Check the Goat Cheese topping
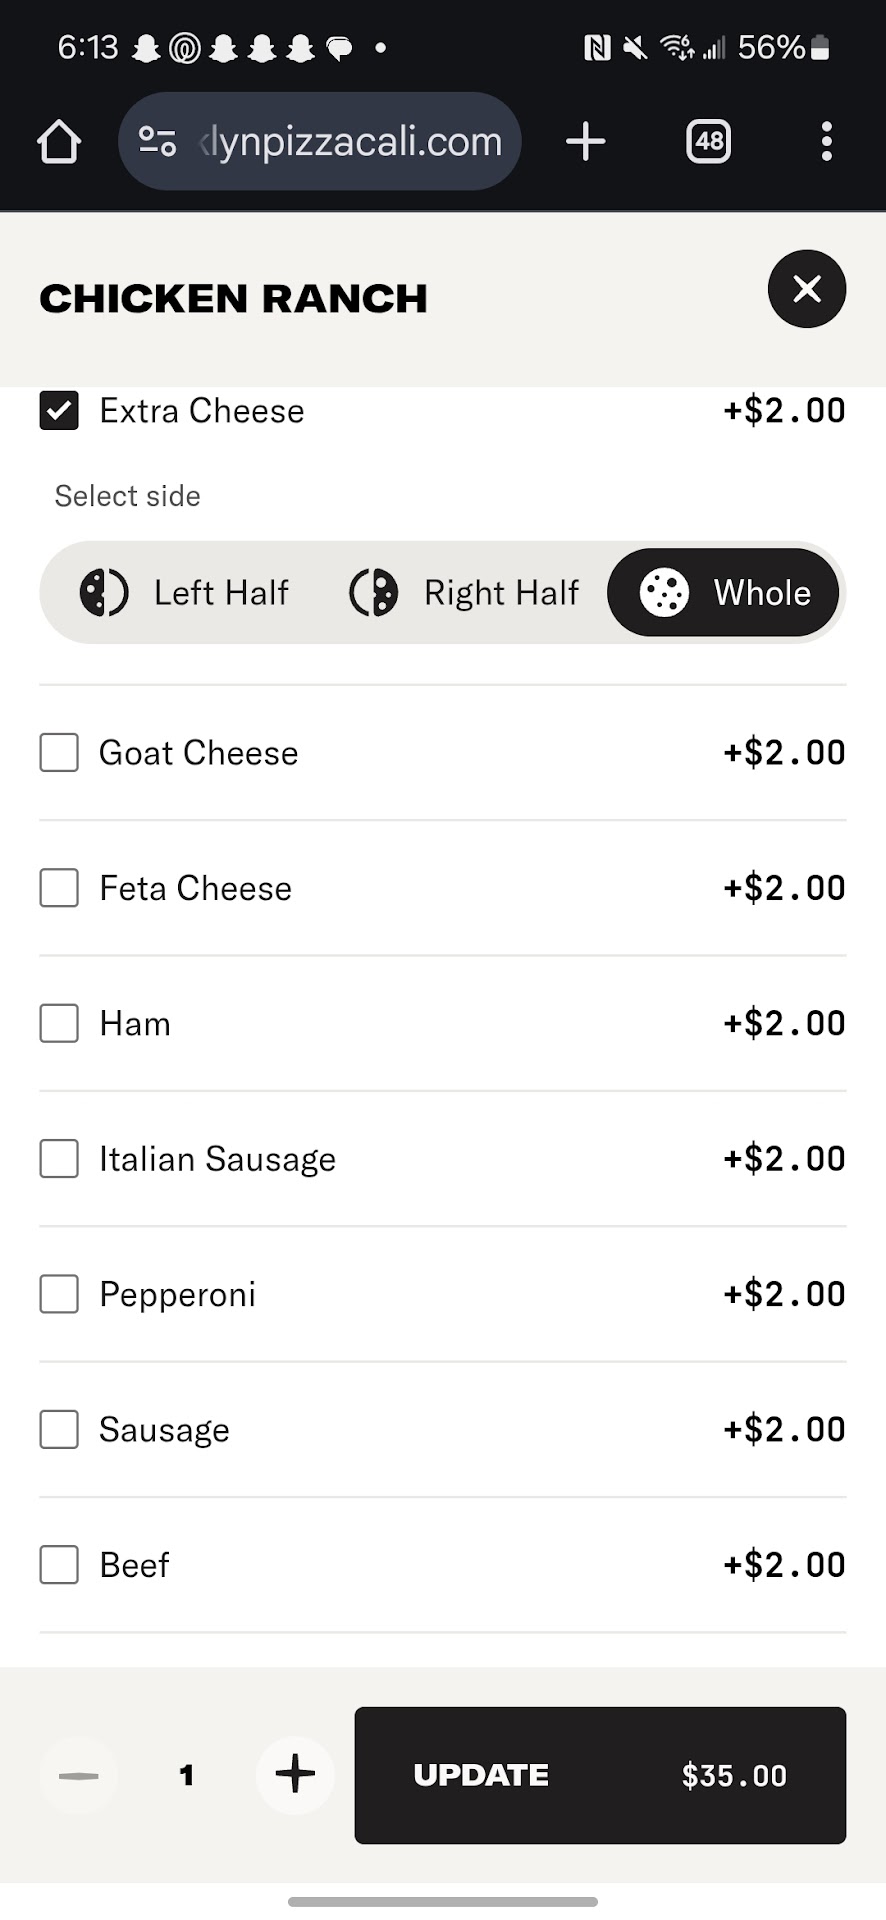886x1920 pixels. click(59, 753)
